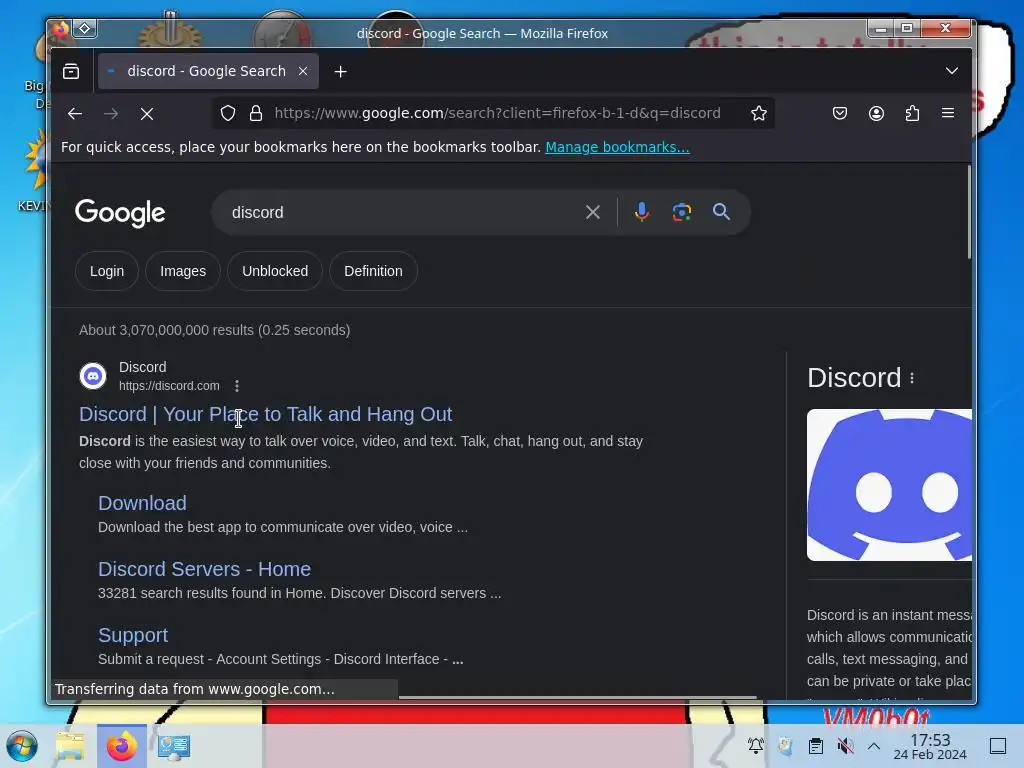Screen dimensions: 1024x768
Task: Open the Firefox hamburger application menu
Action: (x=948, y=113)
